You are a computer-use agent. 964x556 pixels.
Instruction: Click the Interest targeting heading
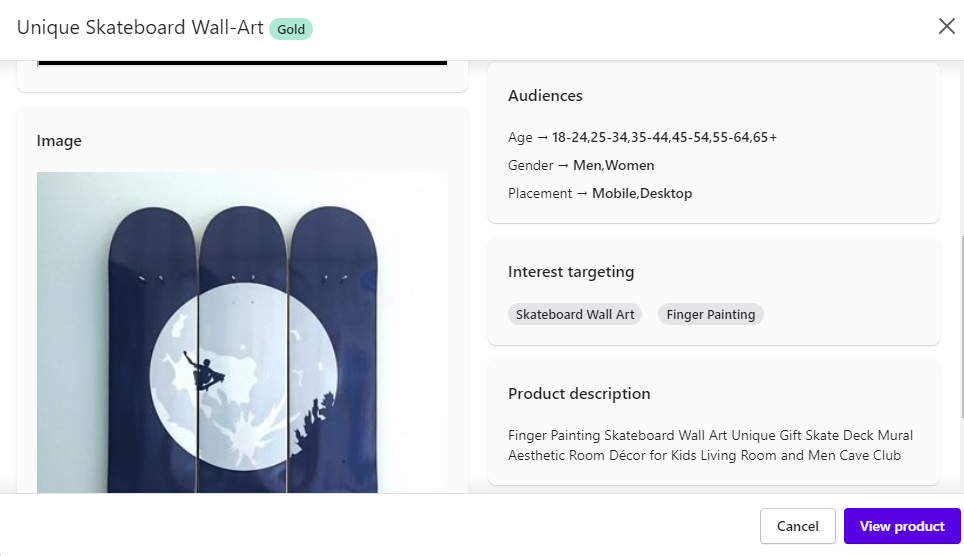(x=571, y=272)
